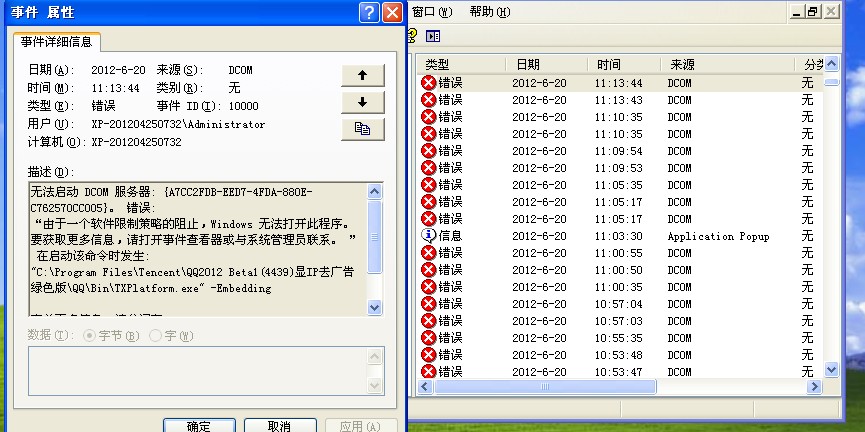Click error icon of the 11:09:54 event
The height and width of the screenshot is (432, 865).
tap(428, 151)
